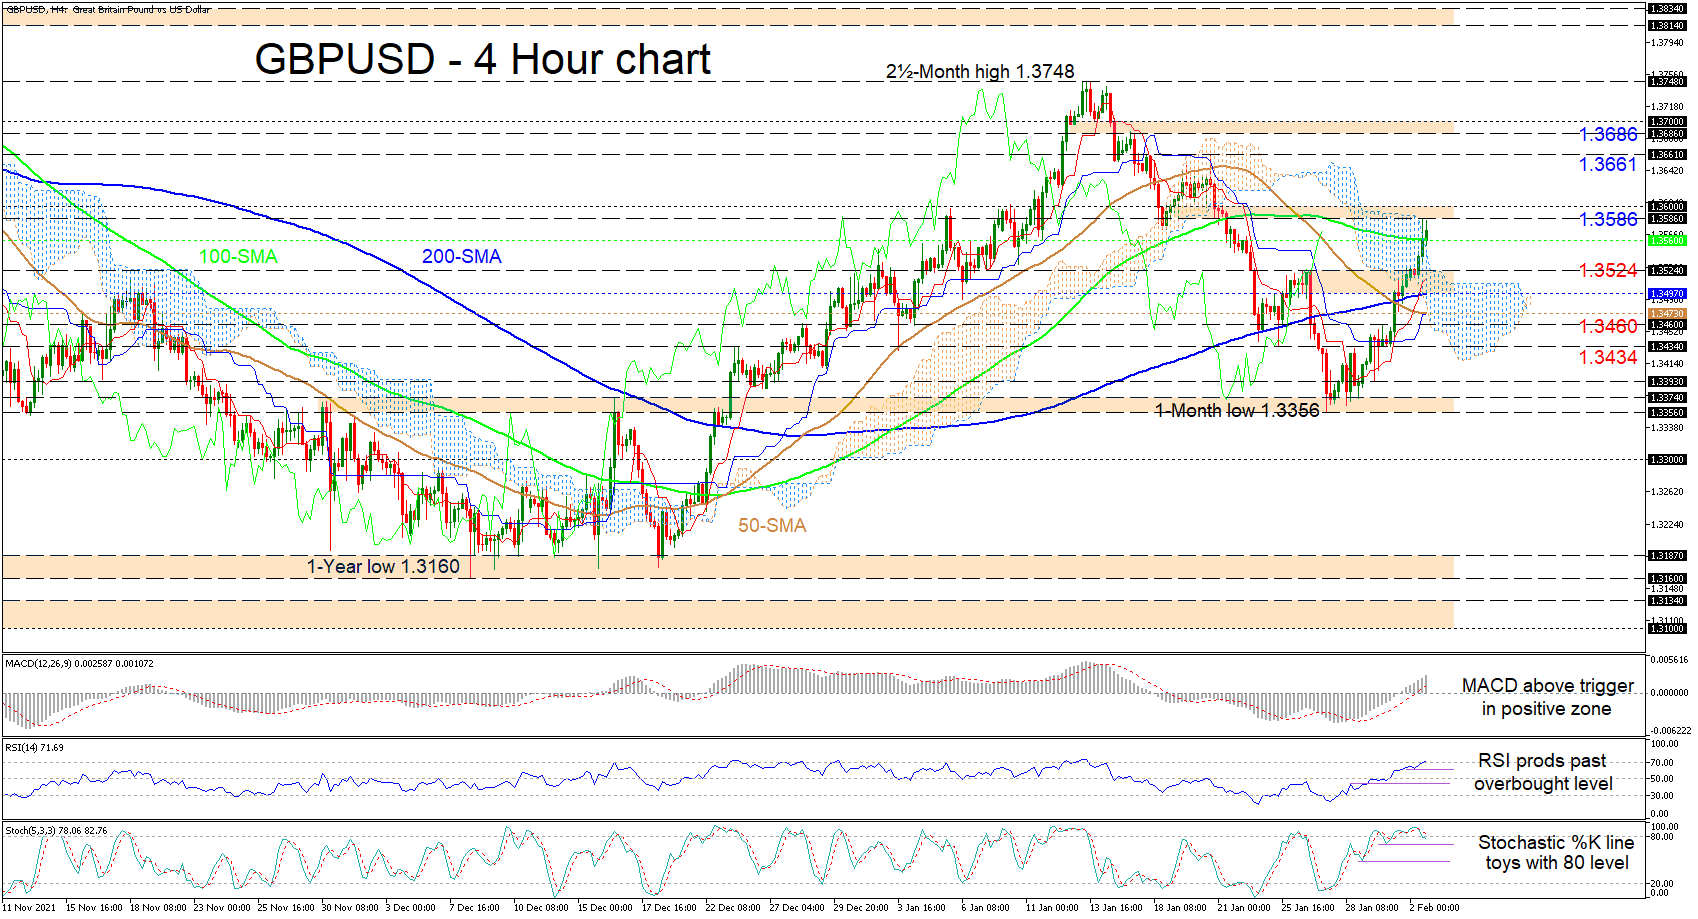The height and width of the screenshot is (919, 1698).
Task: Click the red '1.3460' support label
Action: [1608, 326]
